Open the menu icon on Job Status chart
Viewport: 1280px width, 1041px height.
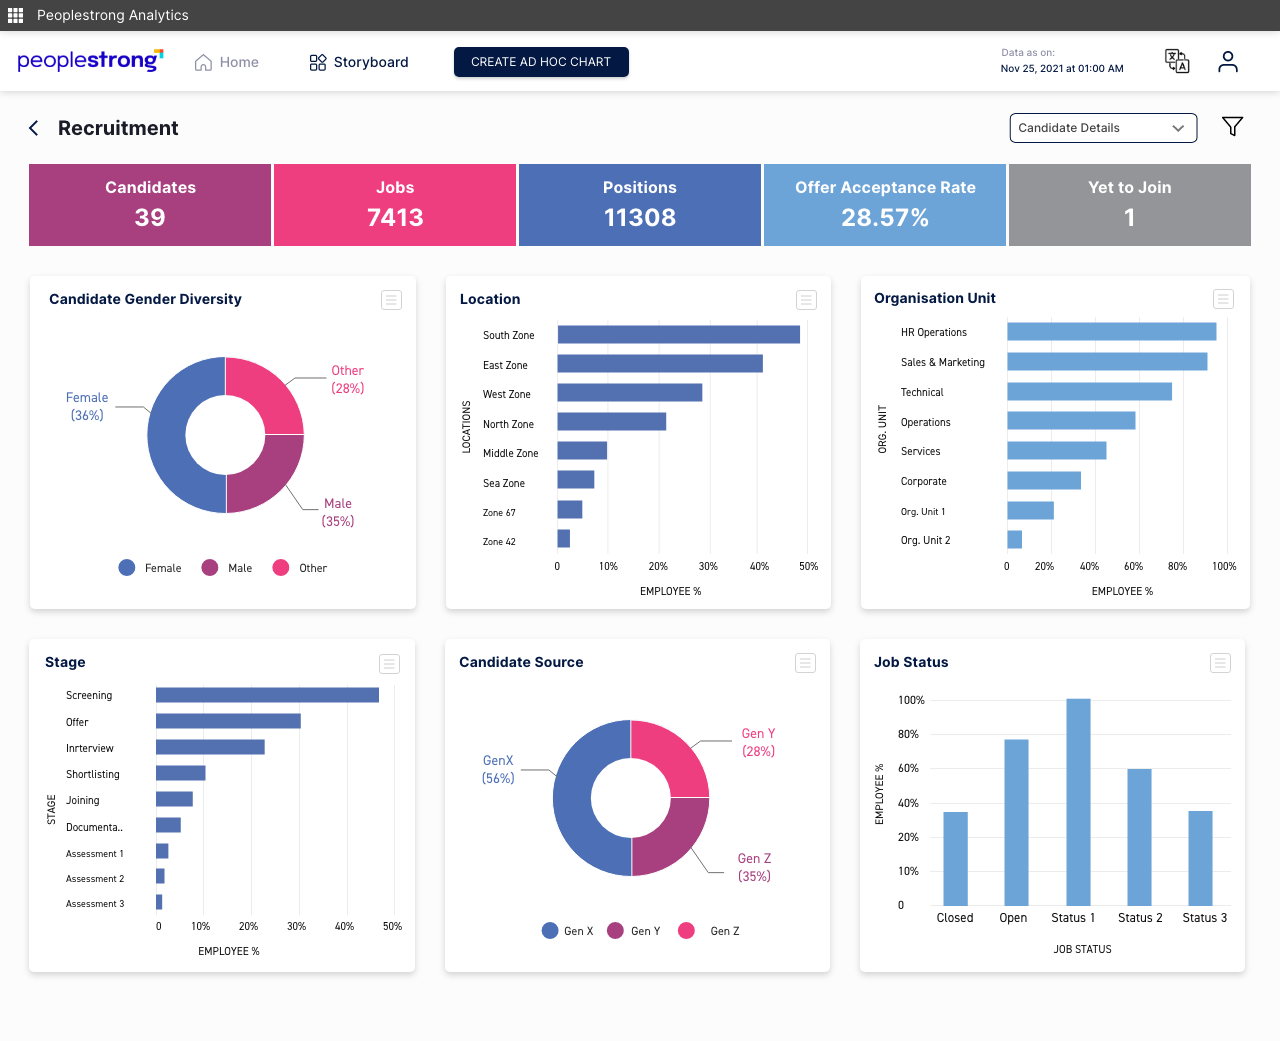[x=1220, y=663]
